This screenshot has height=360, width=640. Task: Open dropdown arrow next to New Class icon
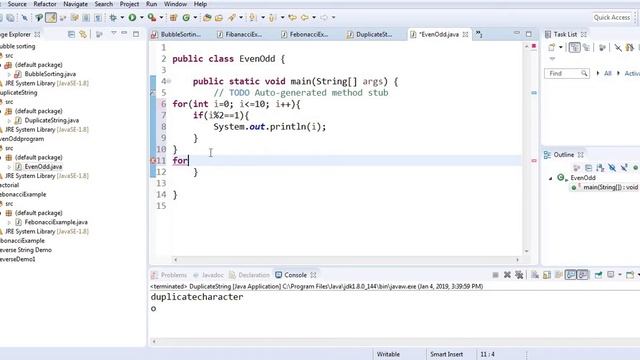click(195, 18)
